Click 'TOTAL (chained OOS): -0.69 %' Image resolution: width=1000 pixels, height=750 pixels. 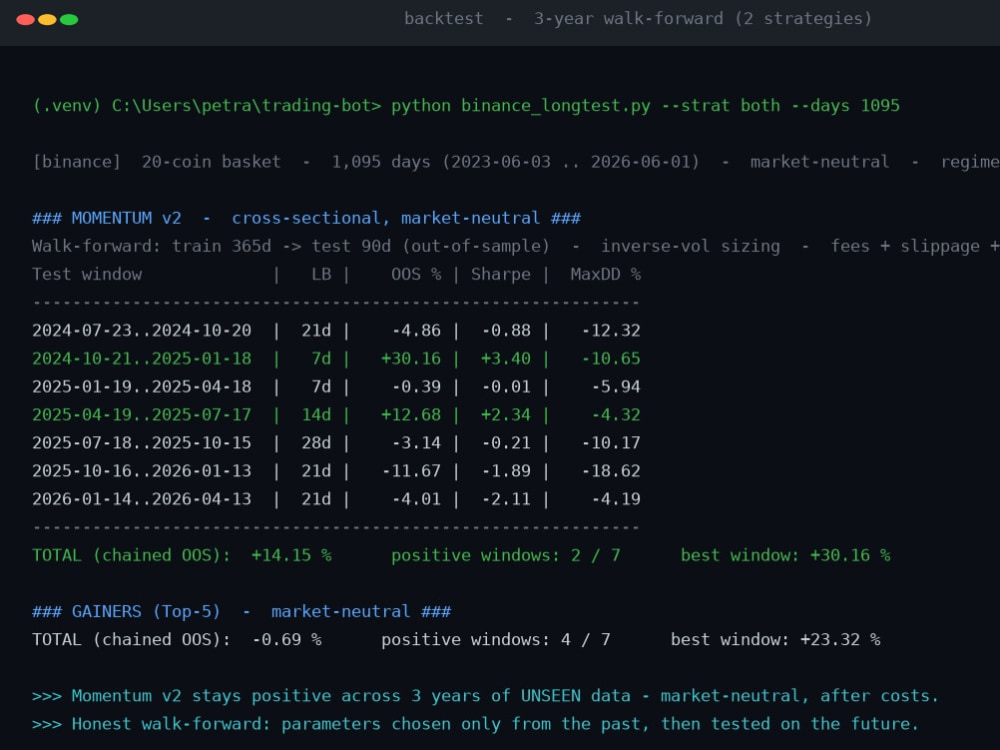[177, 640]
